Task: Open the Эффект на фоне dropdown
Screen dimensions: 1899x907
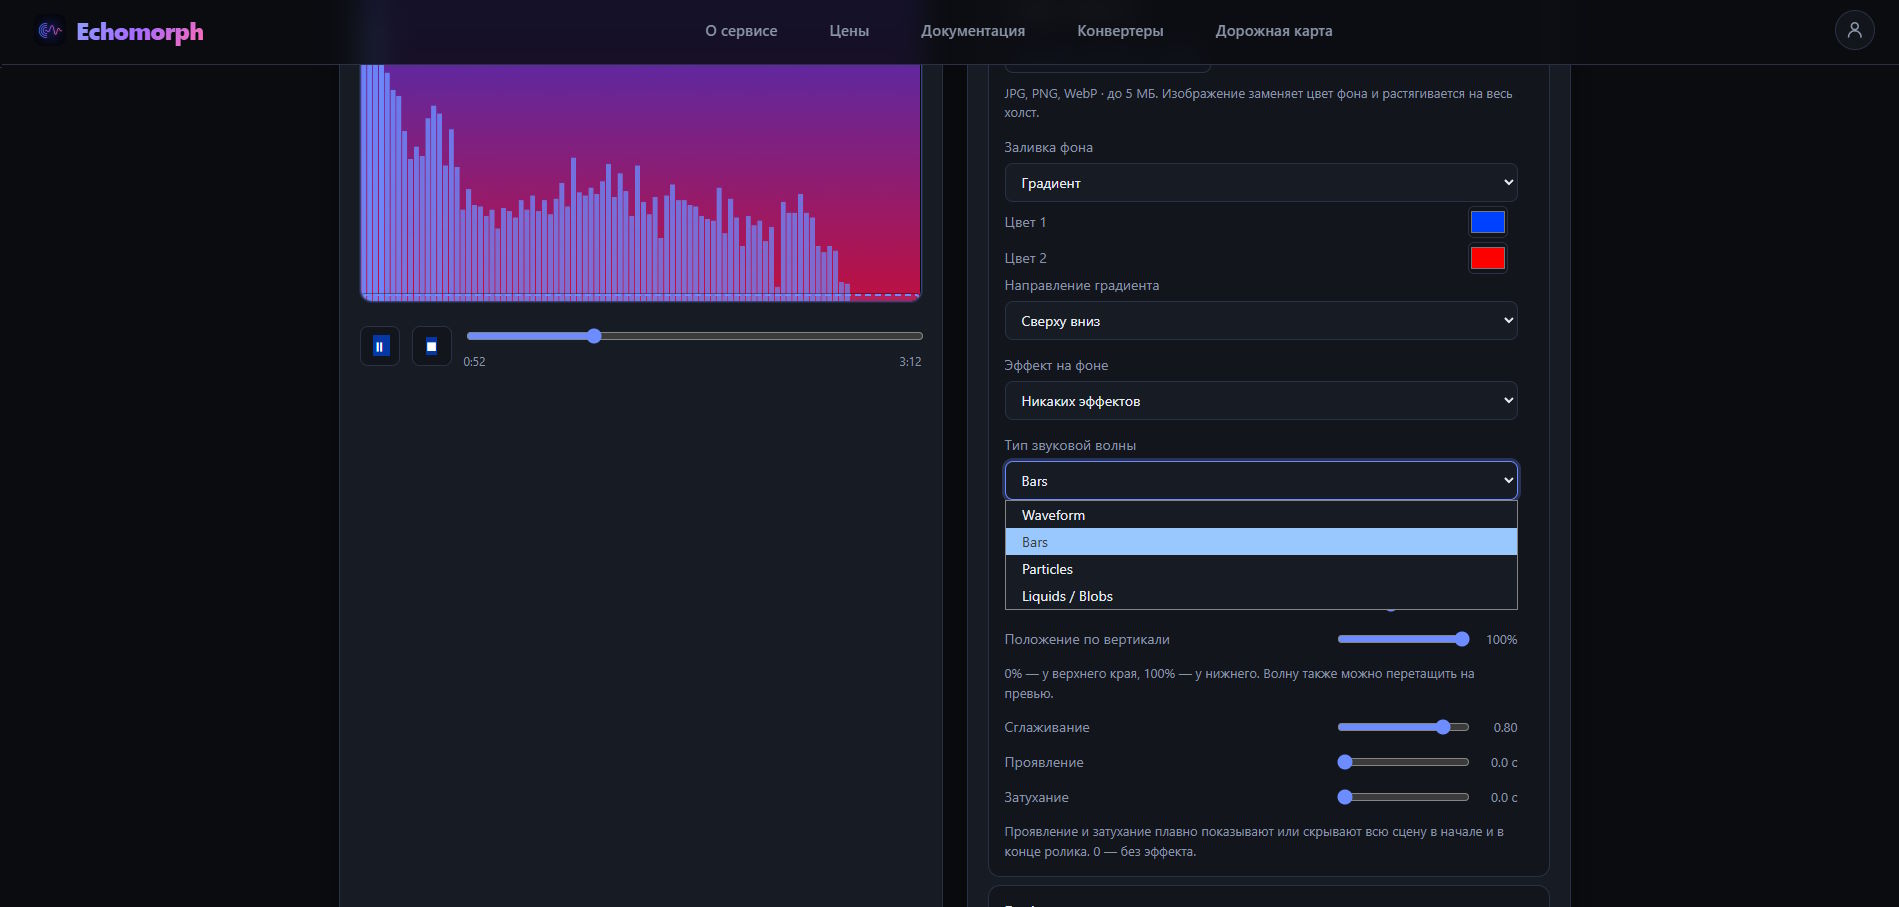Action: 1261,401
